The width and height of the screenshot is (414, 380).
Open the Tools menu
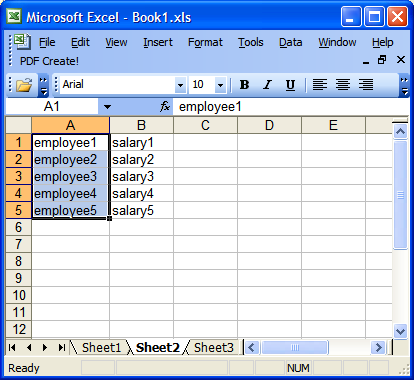point(251,42)
